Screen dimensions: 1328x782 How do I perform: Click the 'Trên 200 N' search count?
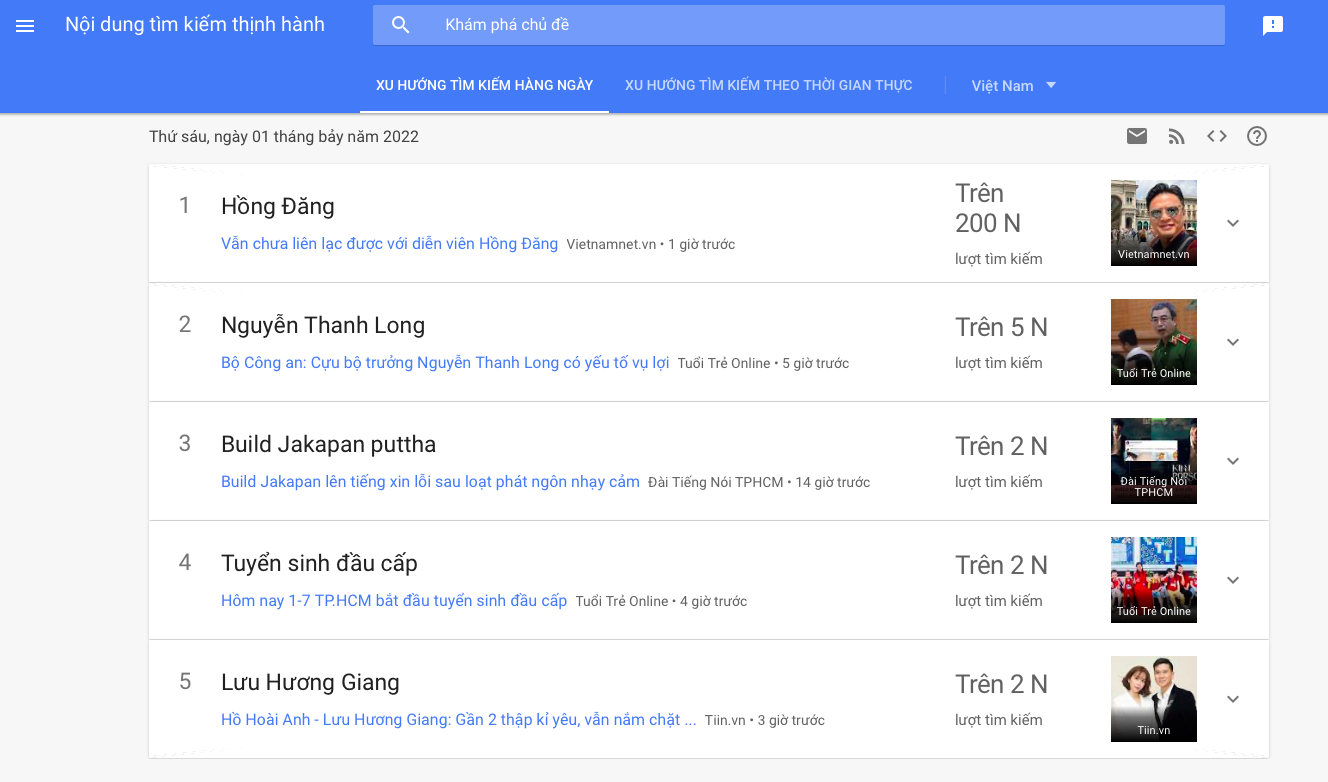coord(988,208)
